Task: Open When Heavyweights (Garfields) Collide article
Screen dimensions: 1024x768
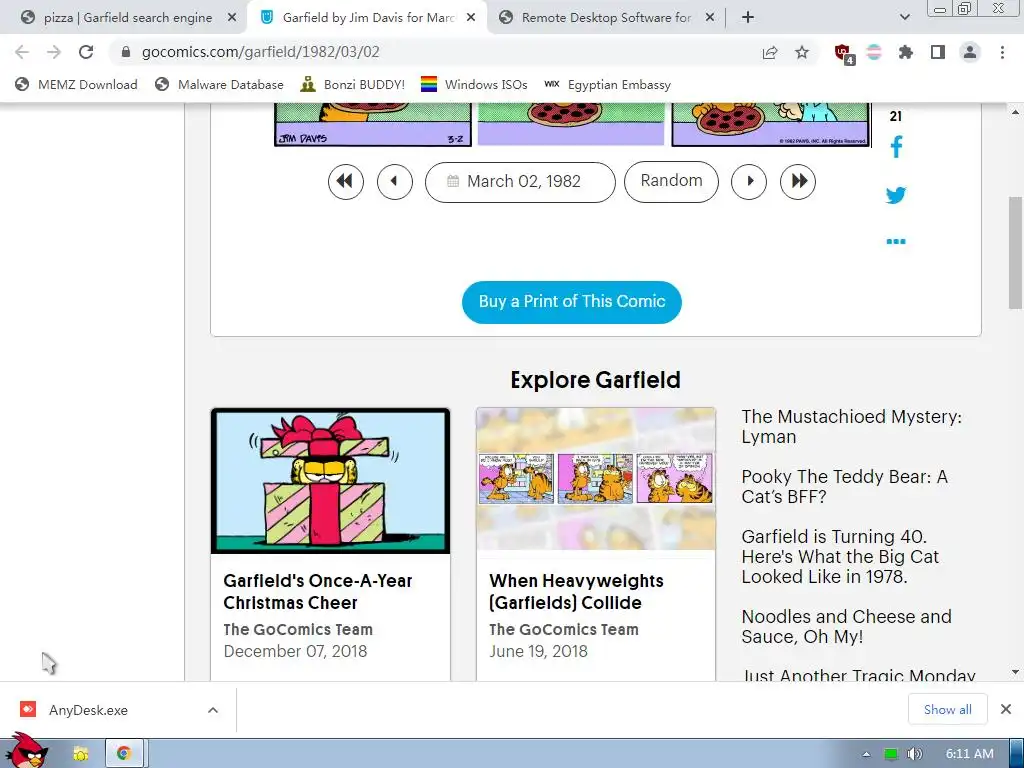Action: tap(576, 592)
